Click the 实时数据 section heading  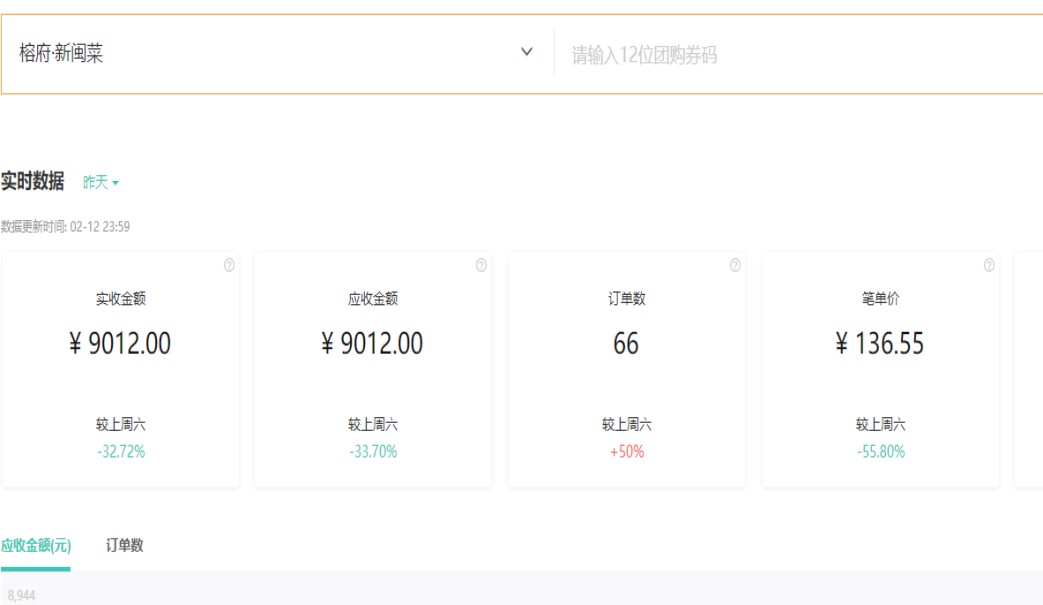(x=32, y=181)
